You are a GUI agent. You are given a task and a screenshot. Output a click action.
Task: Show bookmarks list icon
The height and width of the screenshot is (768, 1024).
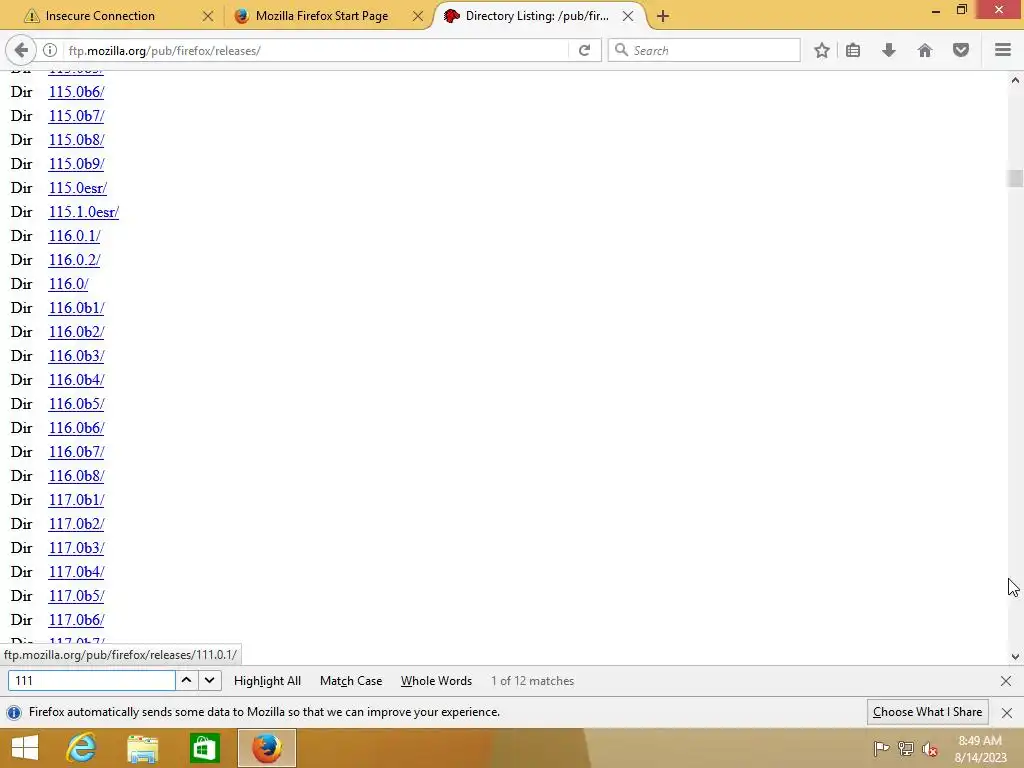[853, 50]
